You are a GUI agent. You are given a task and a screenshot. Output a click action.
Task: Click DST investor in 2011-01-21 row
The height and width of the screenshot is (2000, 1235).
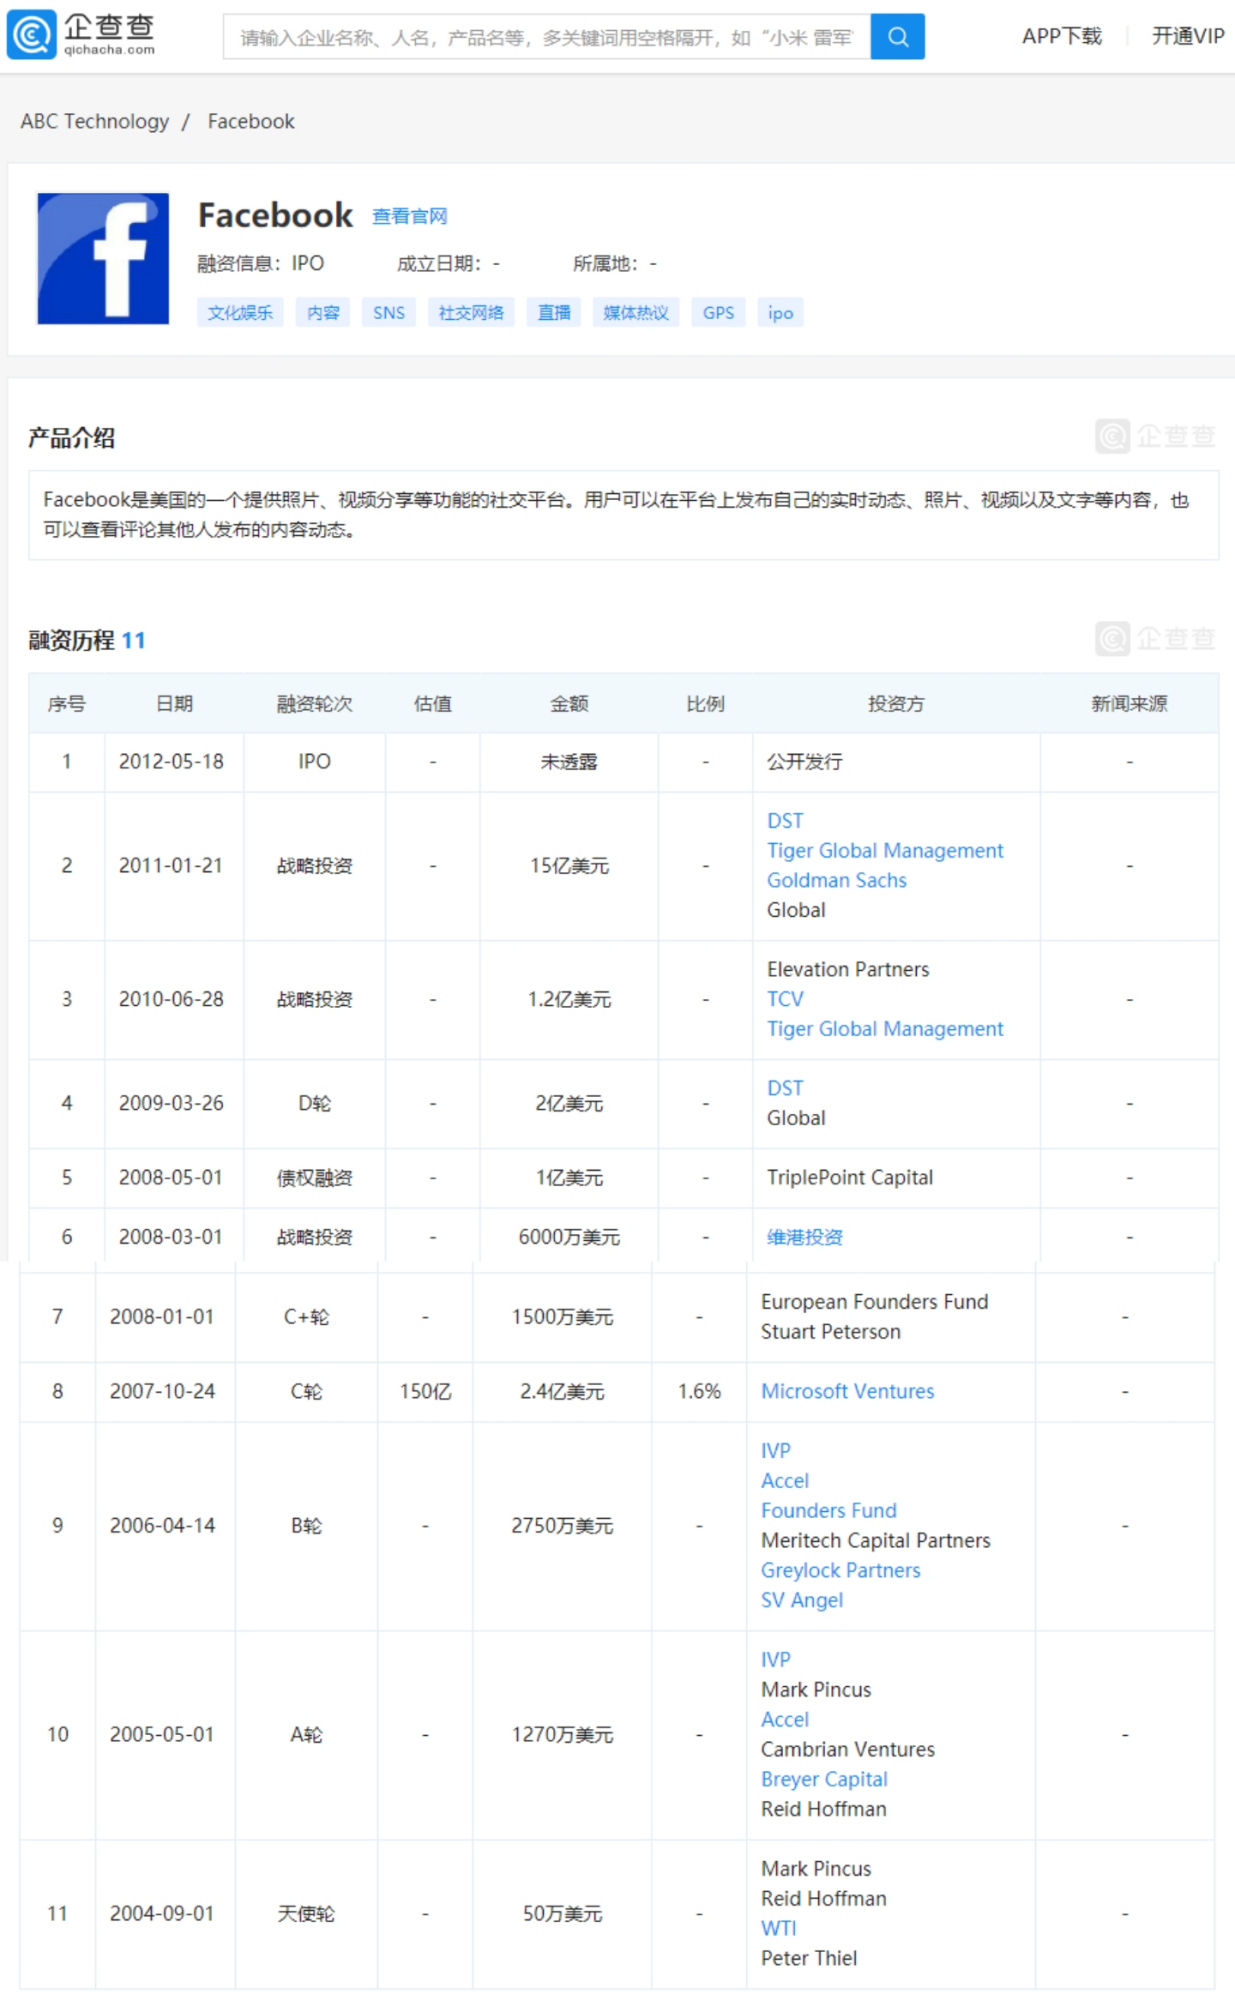point(785,821)
